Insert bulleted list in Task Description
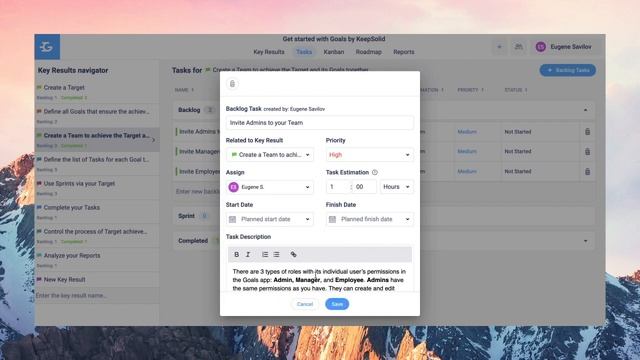This screenshot has height=360, width=640. (x=276, y=254)
